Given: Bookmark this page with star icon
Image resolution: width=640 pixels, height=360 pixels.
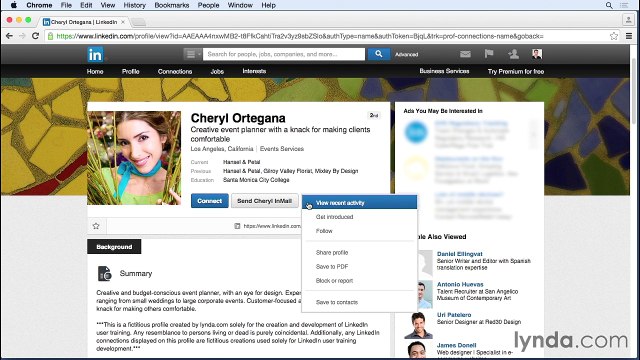Looking at the screenshot, I should click(613, 36).
